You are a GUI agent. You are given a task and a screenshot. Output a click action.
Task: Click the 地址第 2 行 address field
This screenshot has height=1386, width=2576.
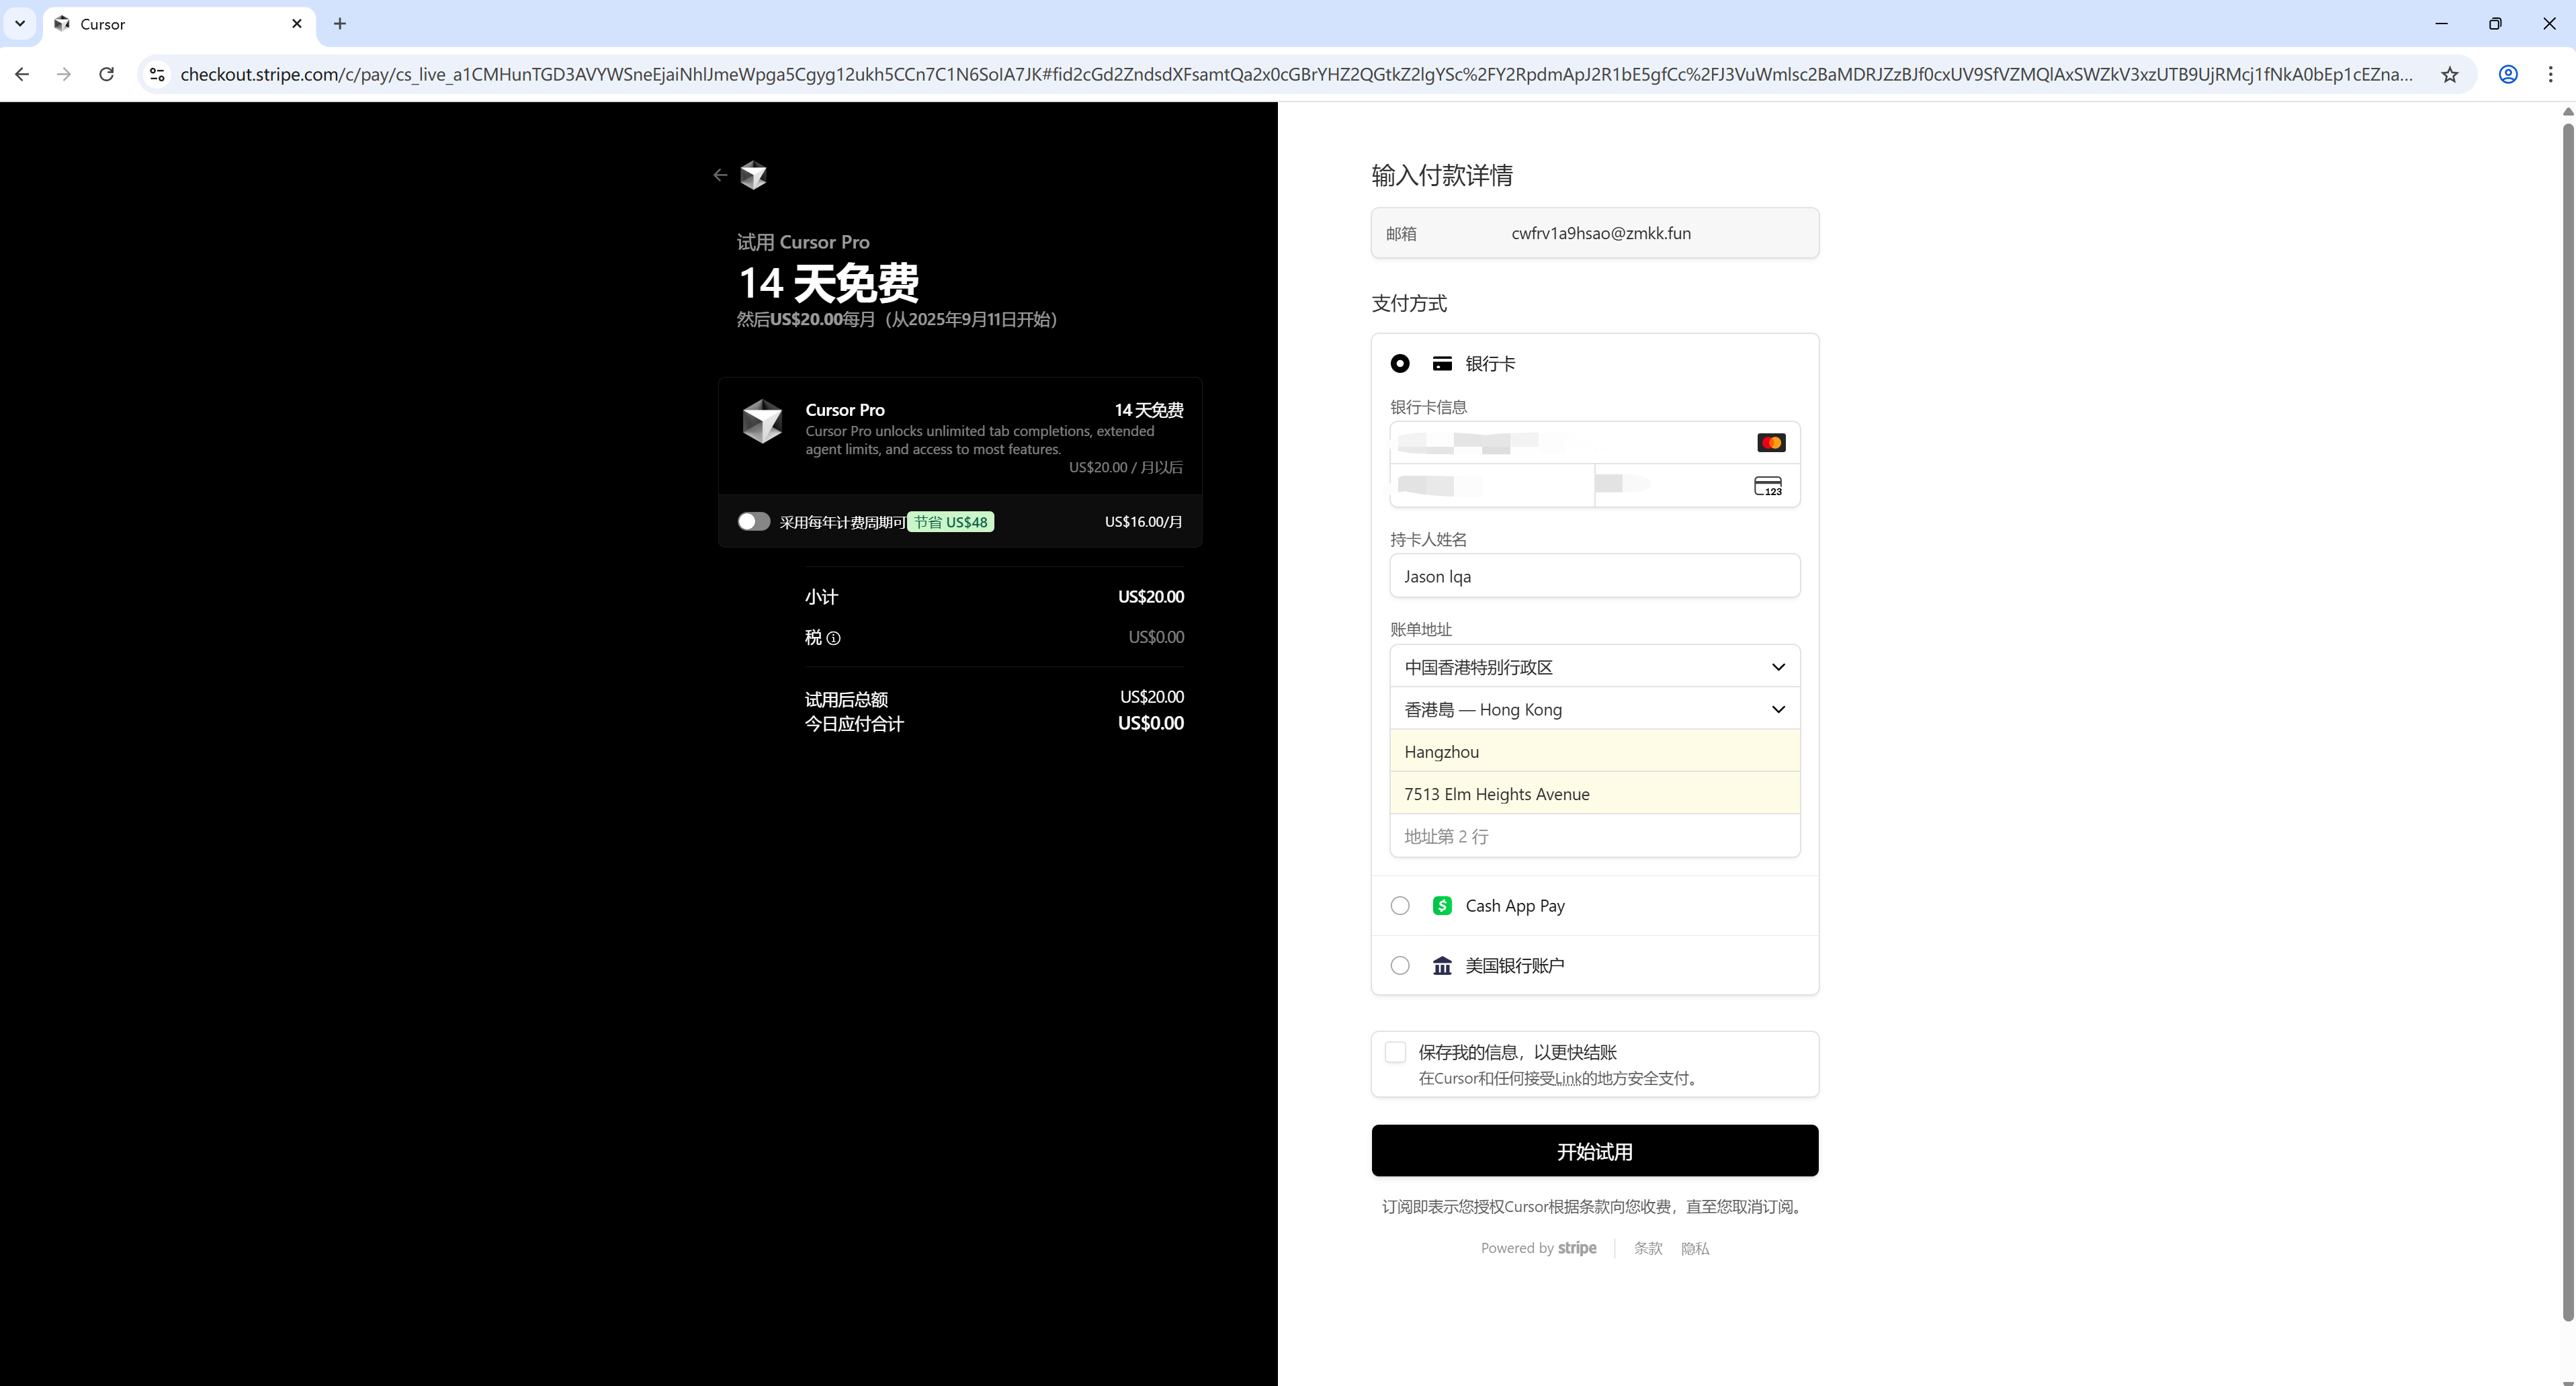click(x=1595, y=836)
